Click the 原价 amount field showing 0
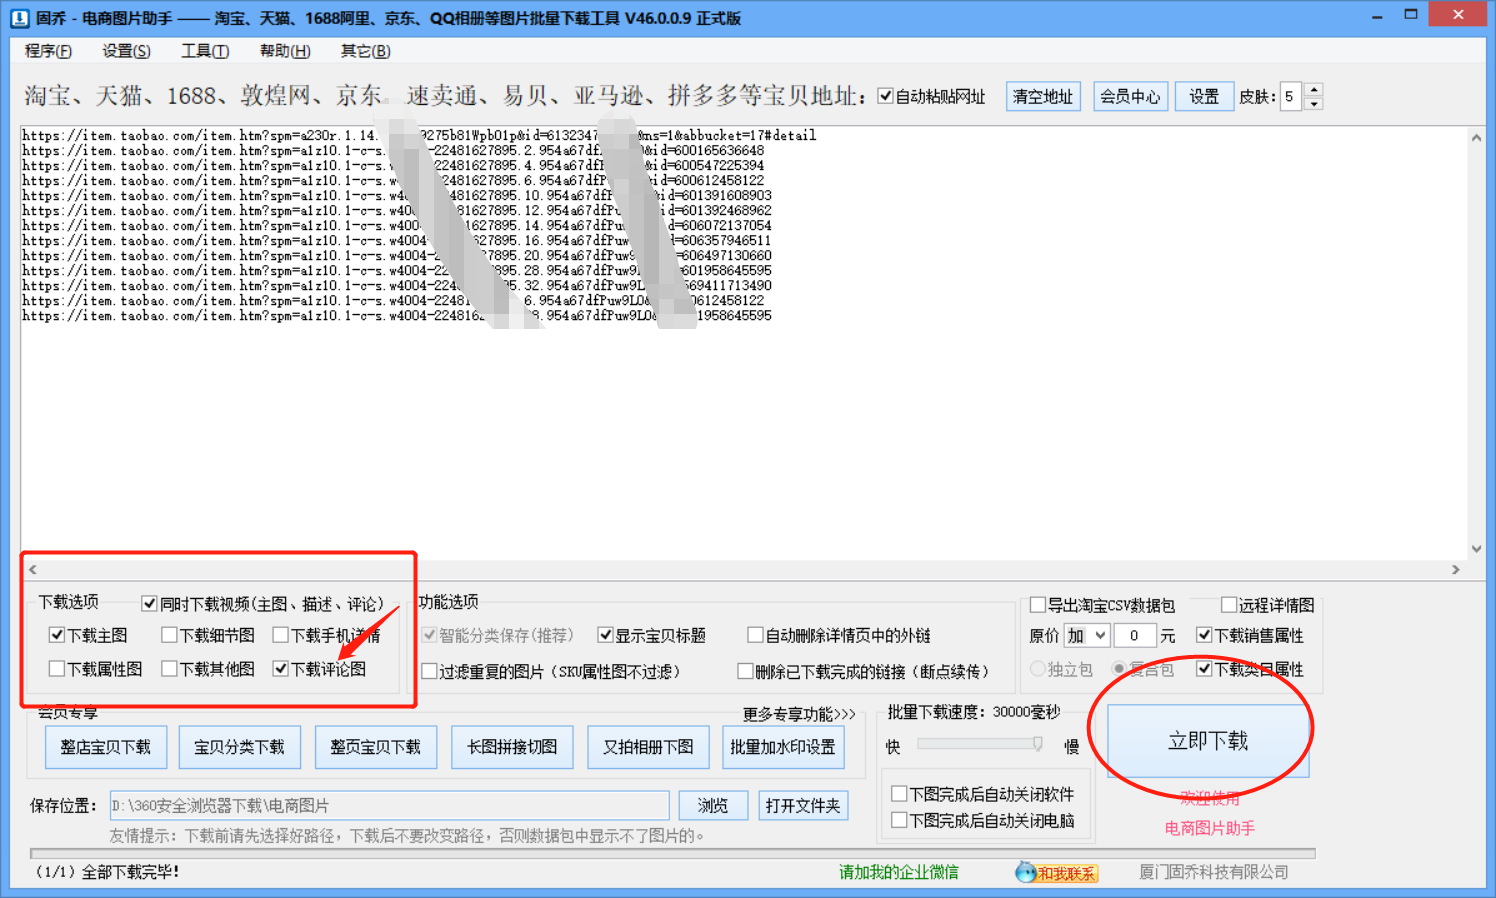Image resolution: width=1496 pixels, height=898 pixels. coord(1134,635)
